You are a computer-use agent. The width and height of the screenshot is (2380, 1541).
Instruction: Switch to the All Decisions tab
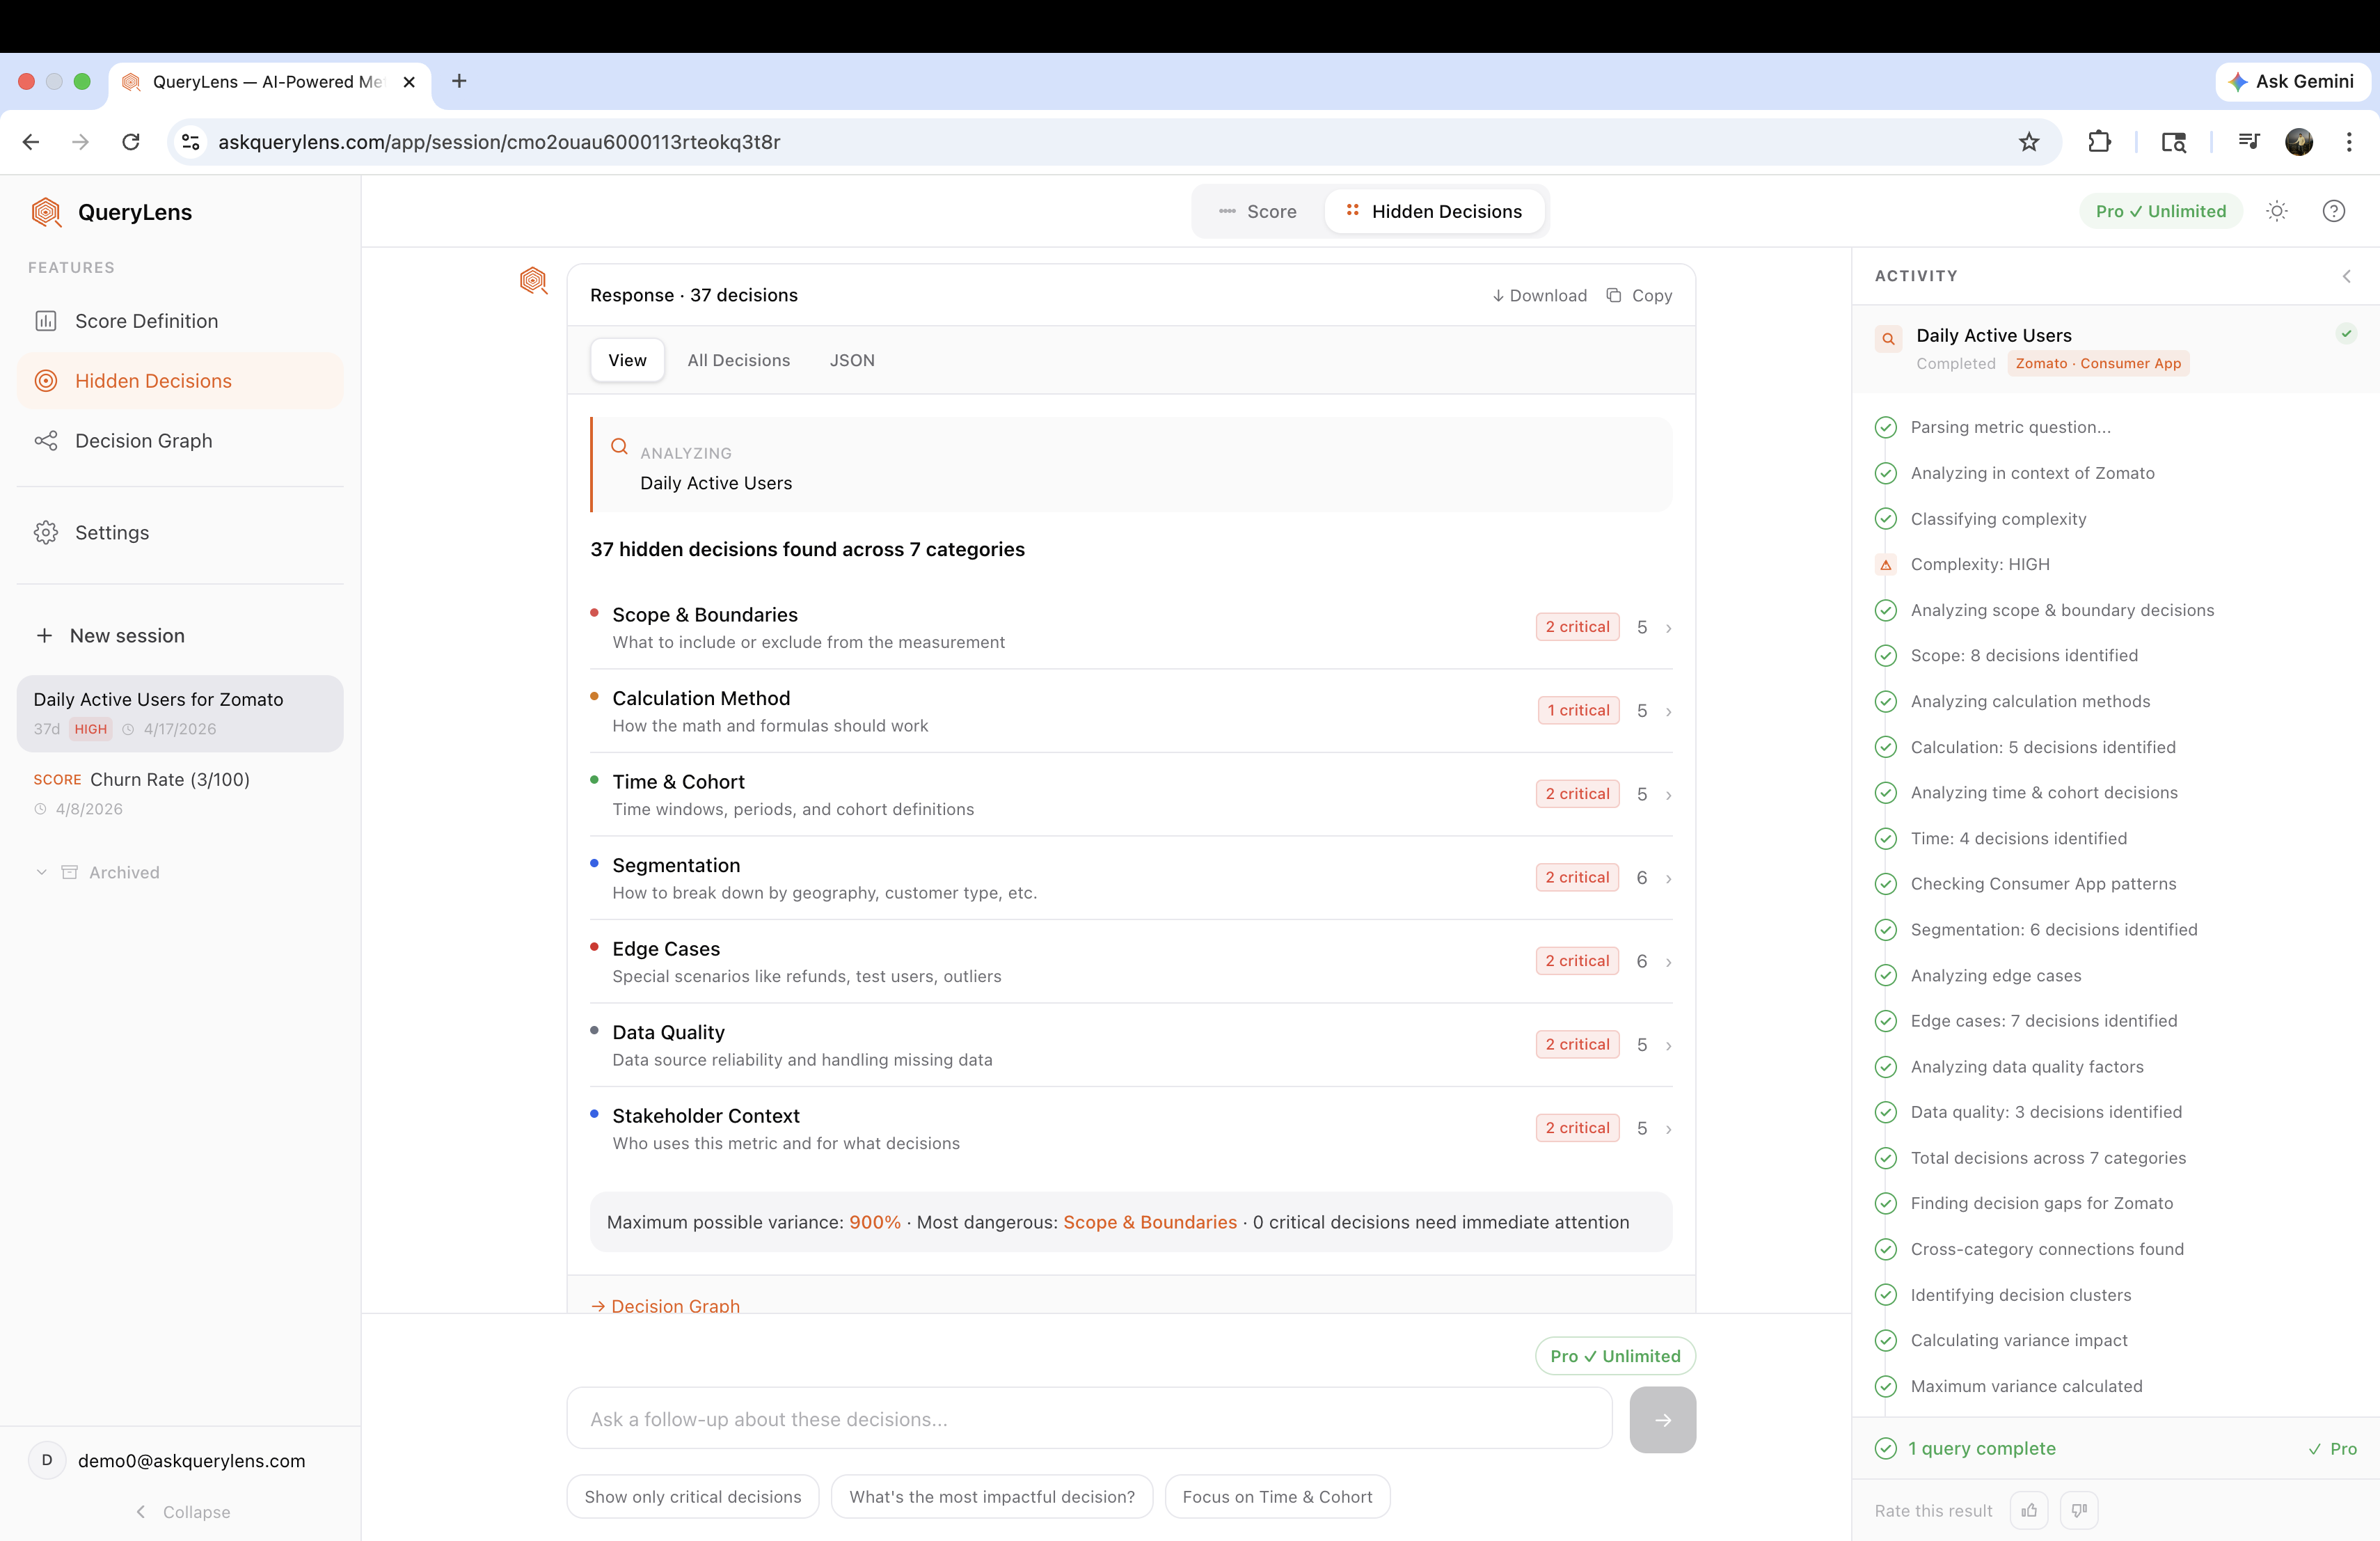coord(738,360)
